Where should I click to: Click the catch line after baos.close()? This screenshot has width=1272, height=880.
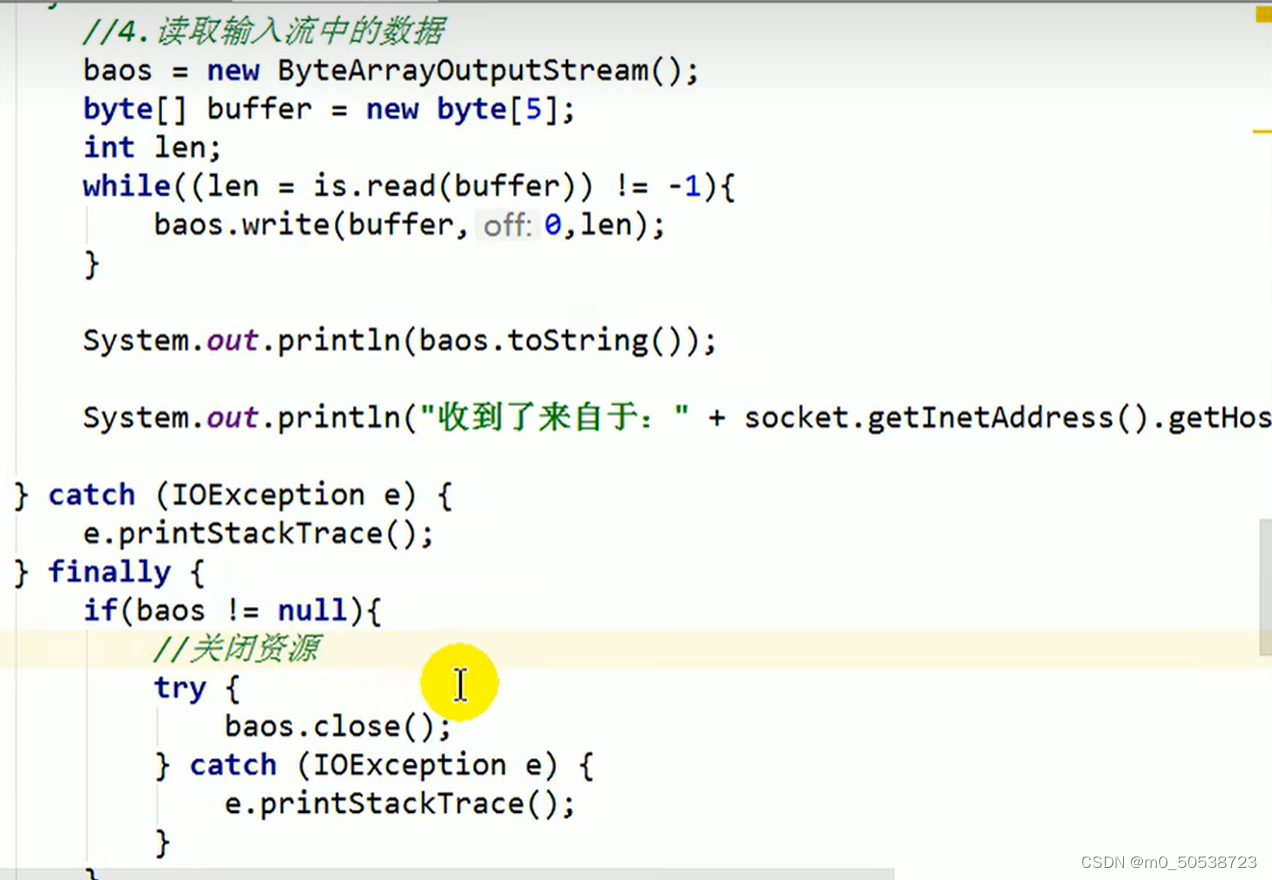(x=374, y=765)
